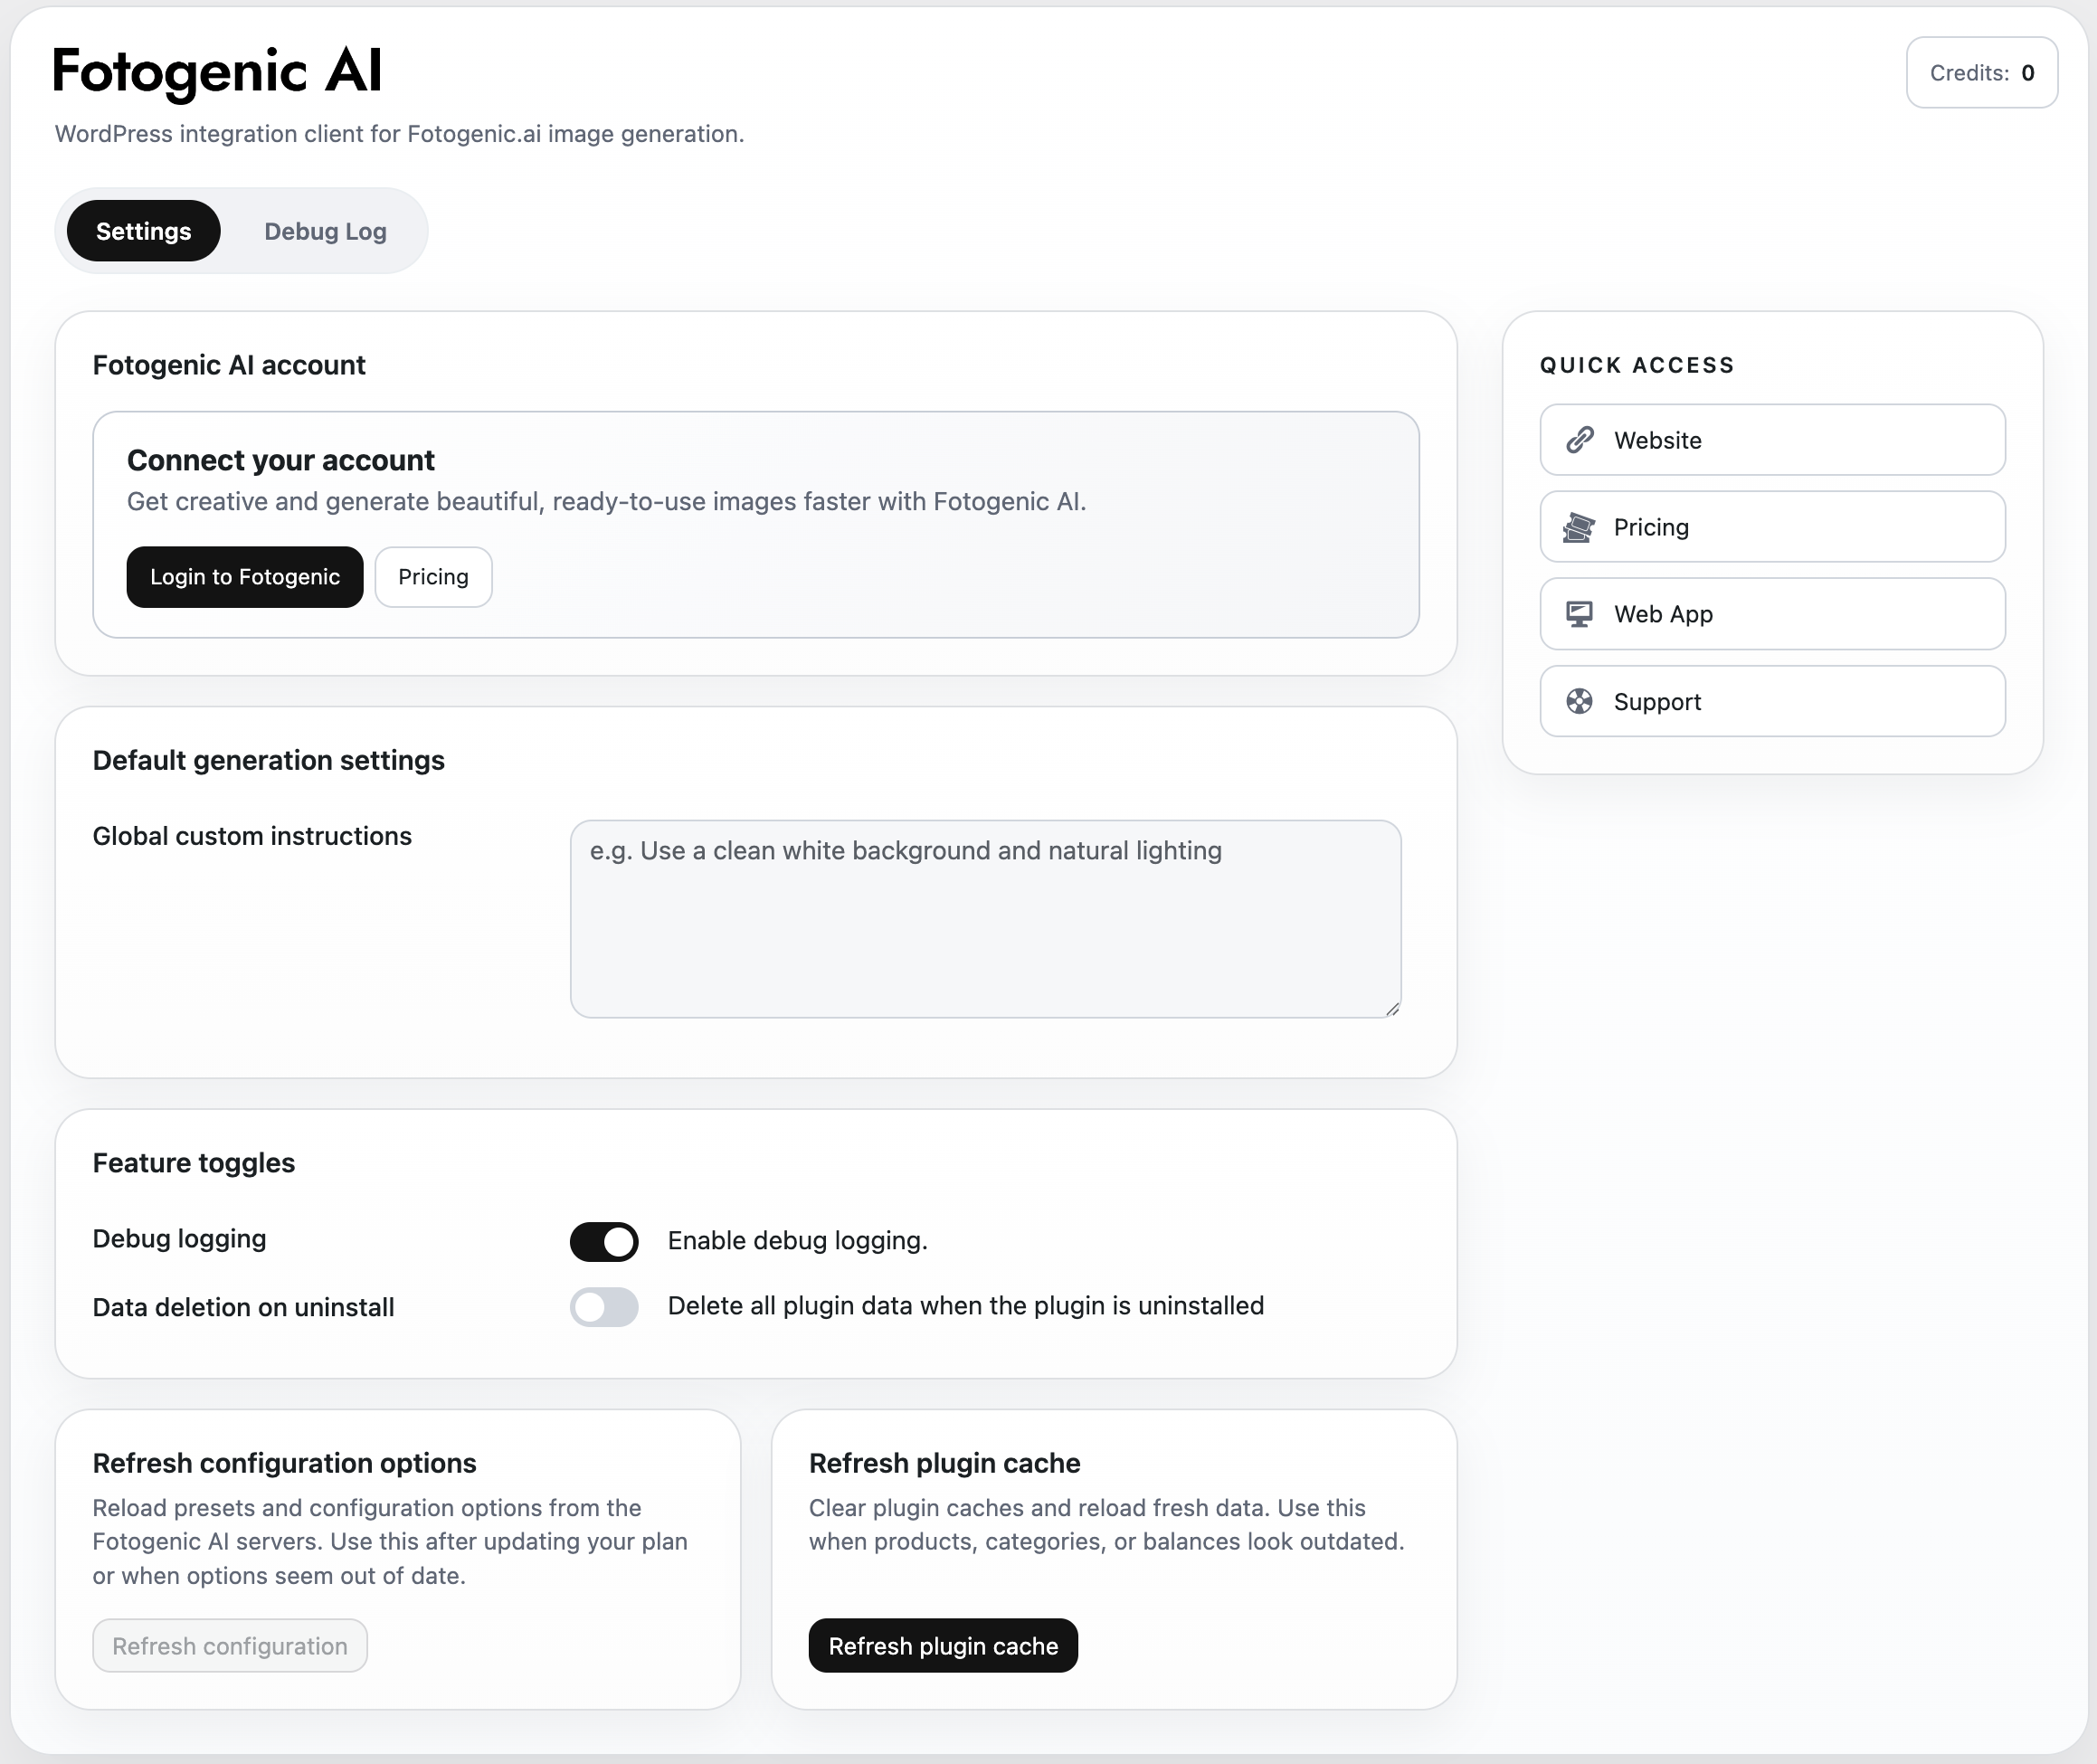Click the 'Refresh plugin cache' heading text
The width and height of the screenshot is (2097, 1764).
pyautogui.click(x=944, y=1463)
